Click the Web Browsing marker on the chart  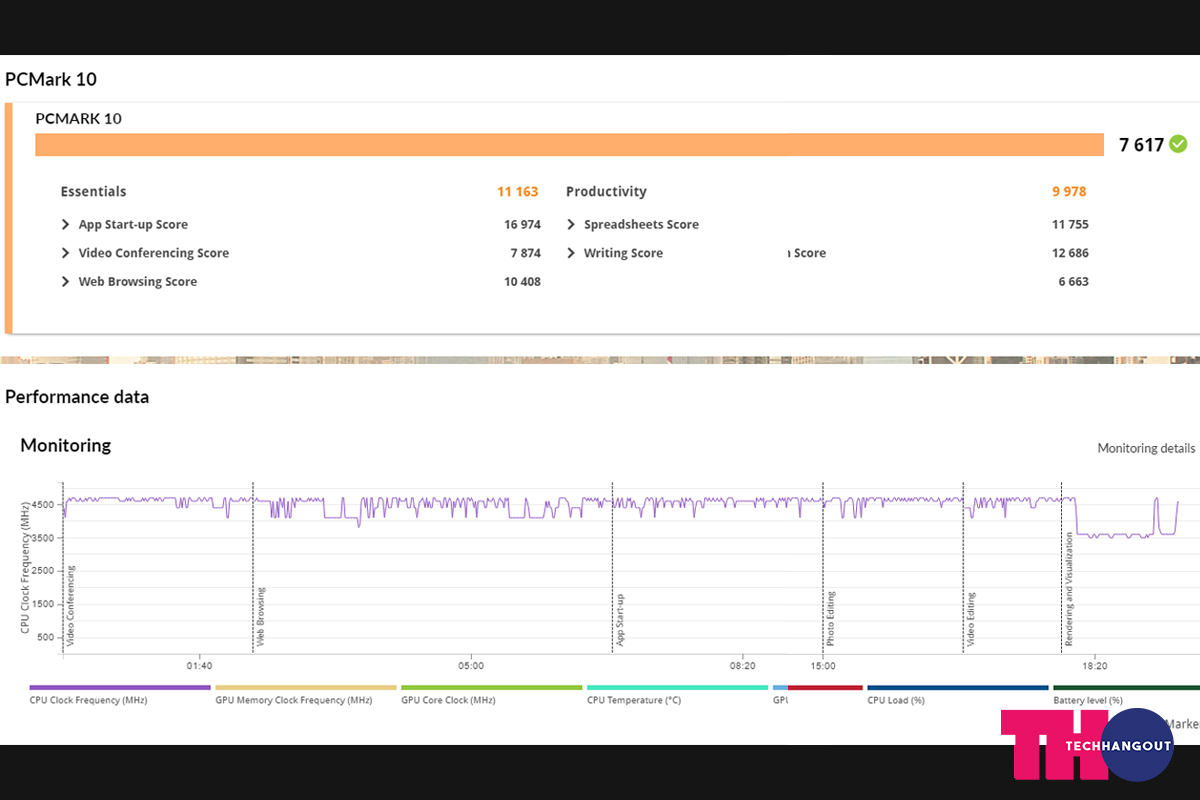coord(261,617)
